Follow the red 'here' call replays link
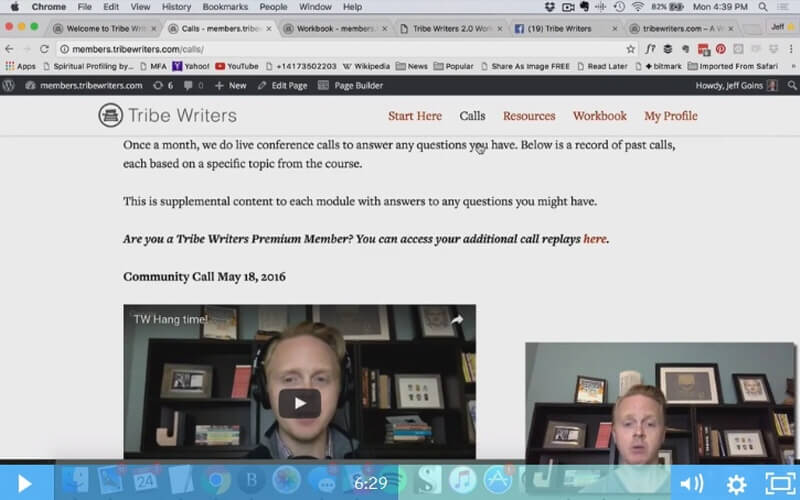 click(594, 239)
